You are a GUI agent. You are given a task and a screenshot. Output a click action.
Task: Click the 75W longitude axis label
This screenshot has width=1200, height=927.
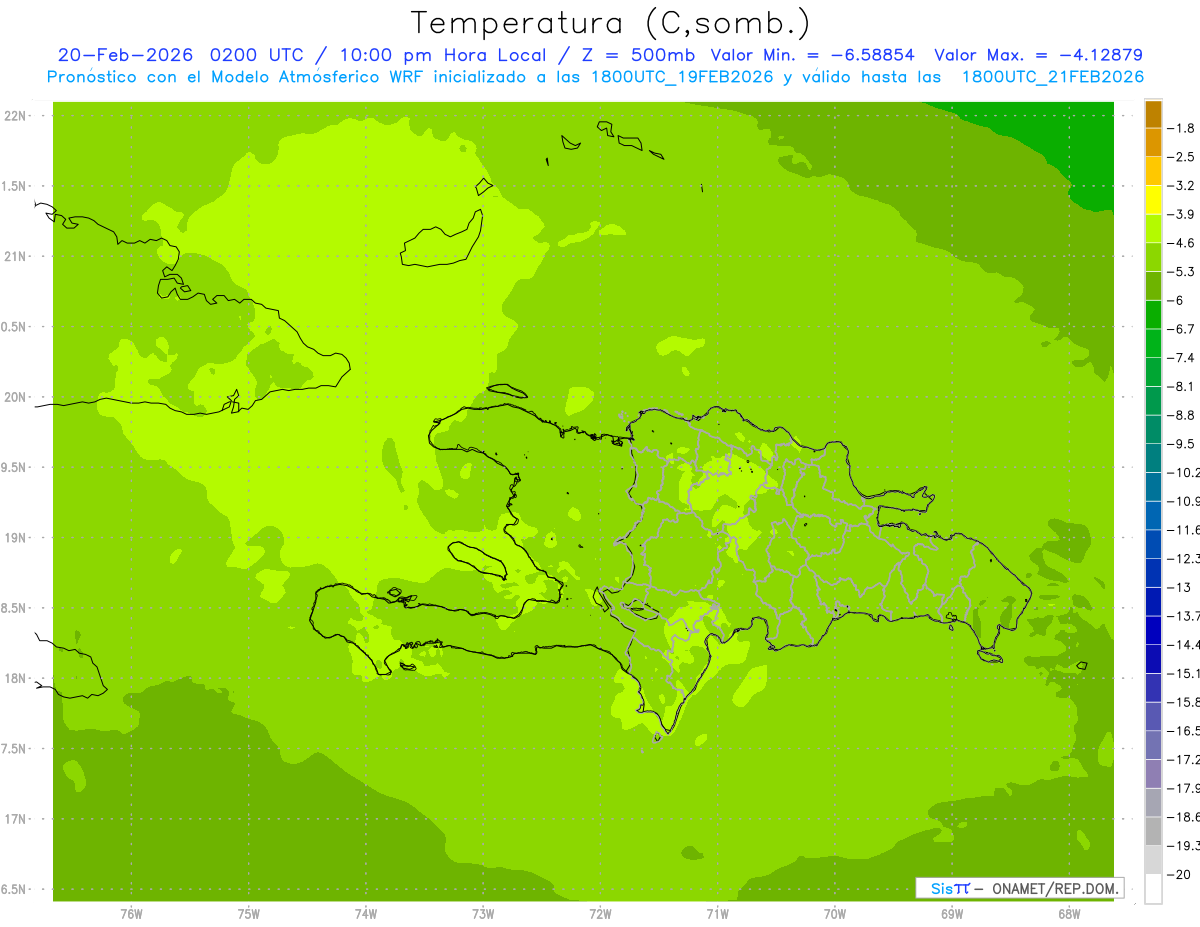[249, 914]
